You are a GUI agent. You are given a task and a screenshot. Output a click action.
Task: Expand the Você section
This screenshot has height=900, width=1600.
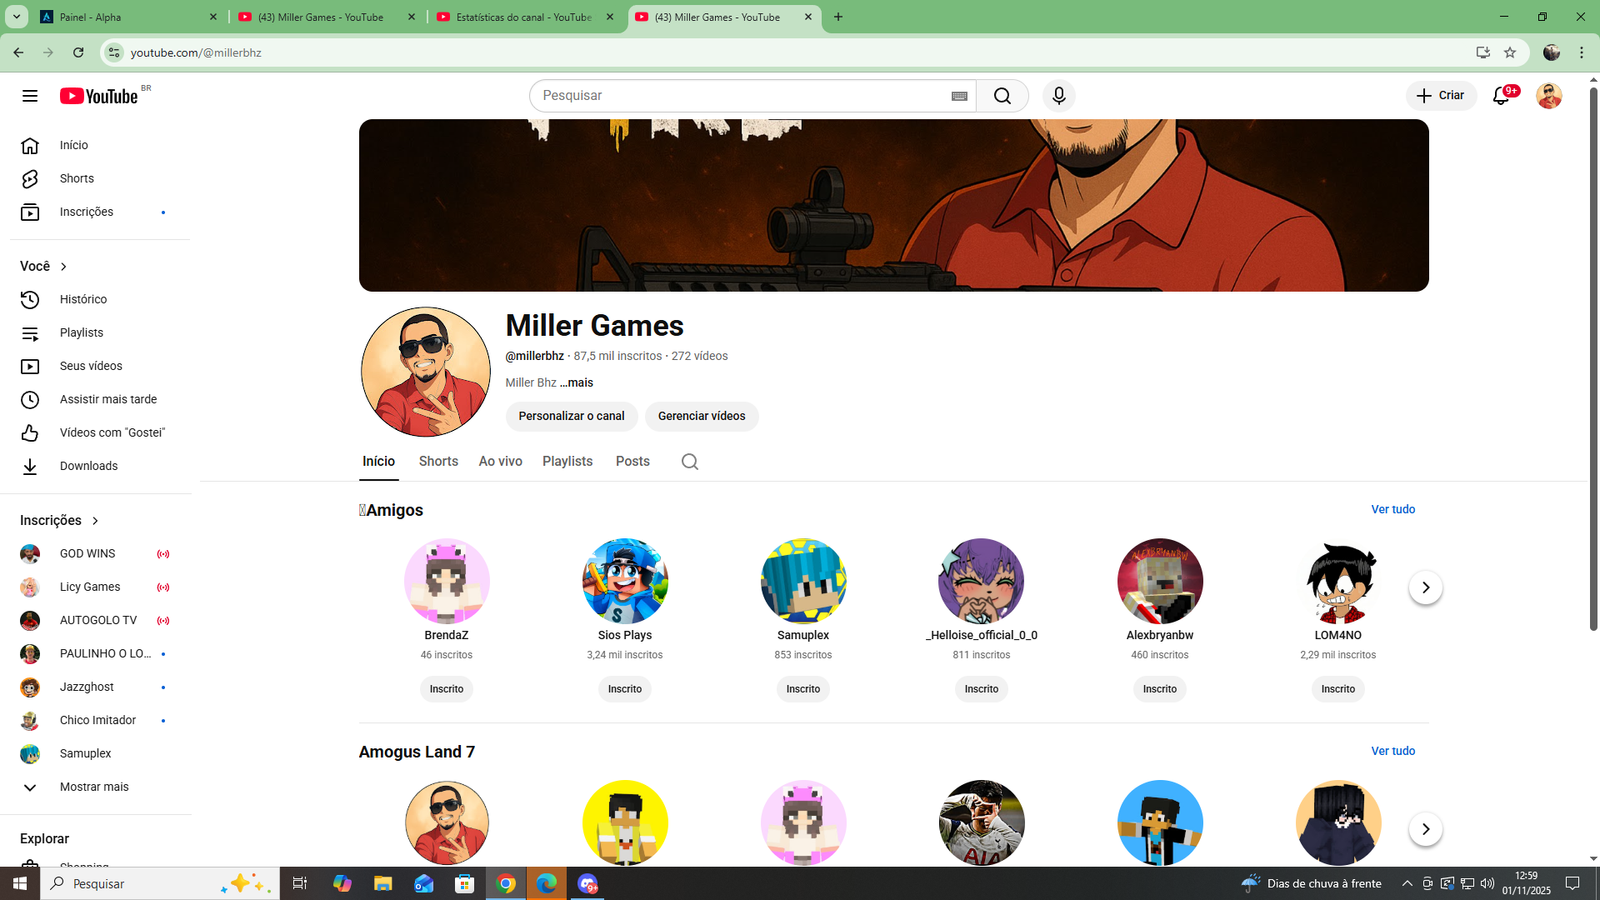[x=44, y=266]
